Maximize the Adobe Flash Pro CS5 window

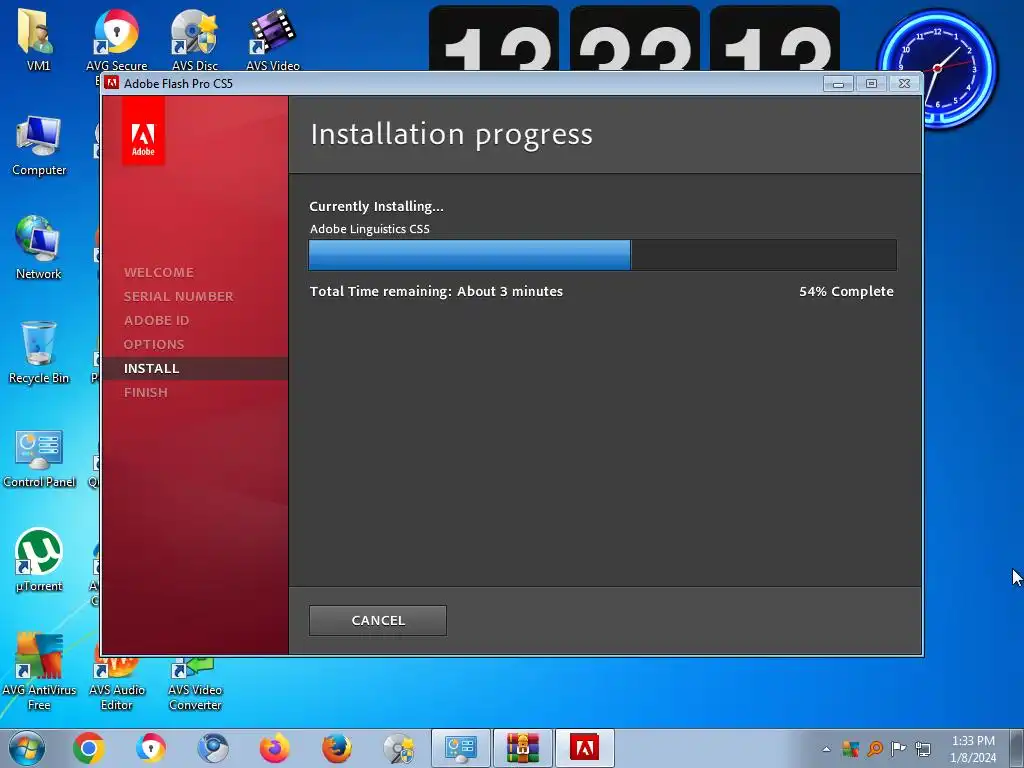pos(871,84)
